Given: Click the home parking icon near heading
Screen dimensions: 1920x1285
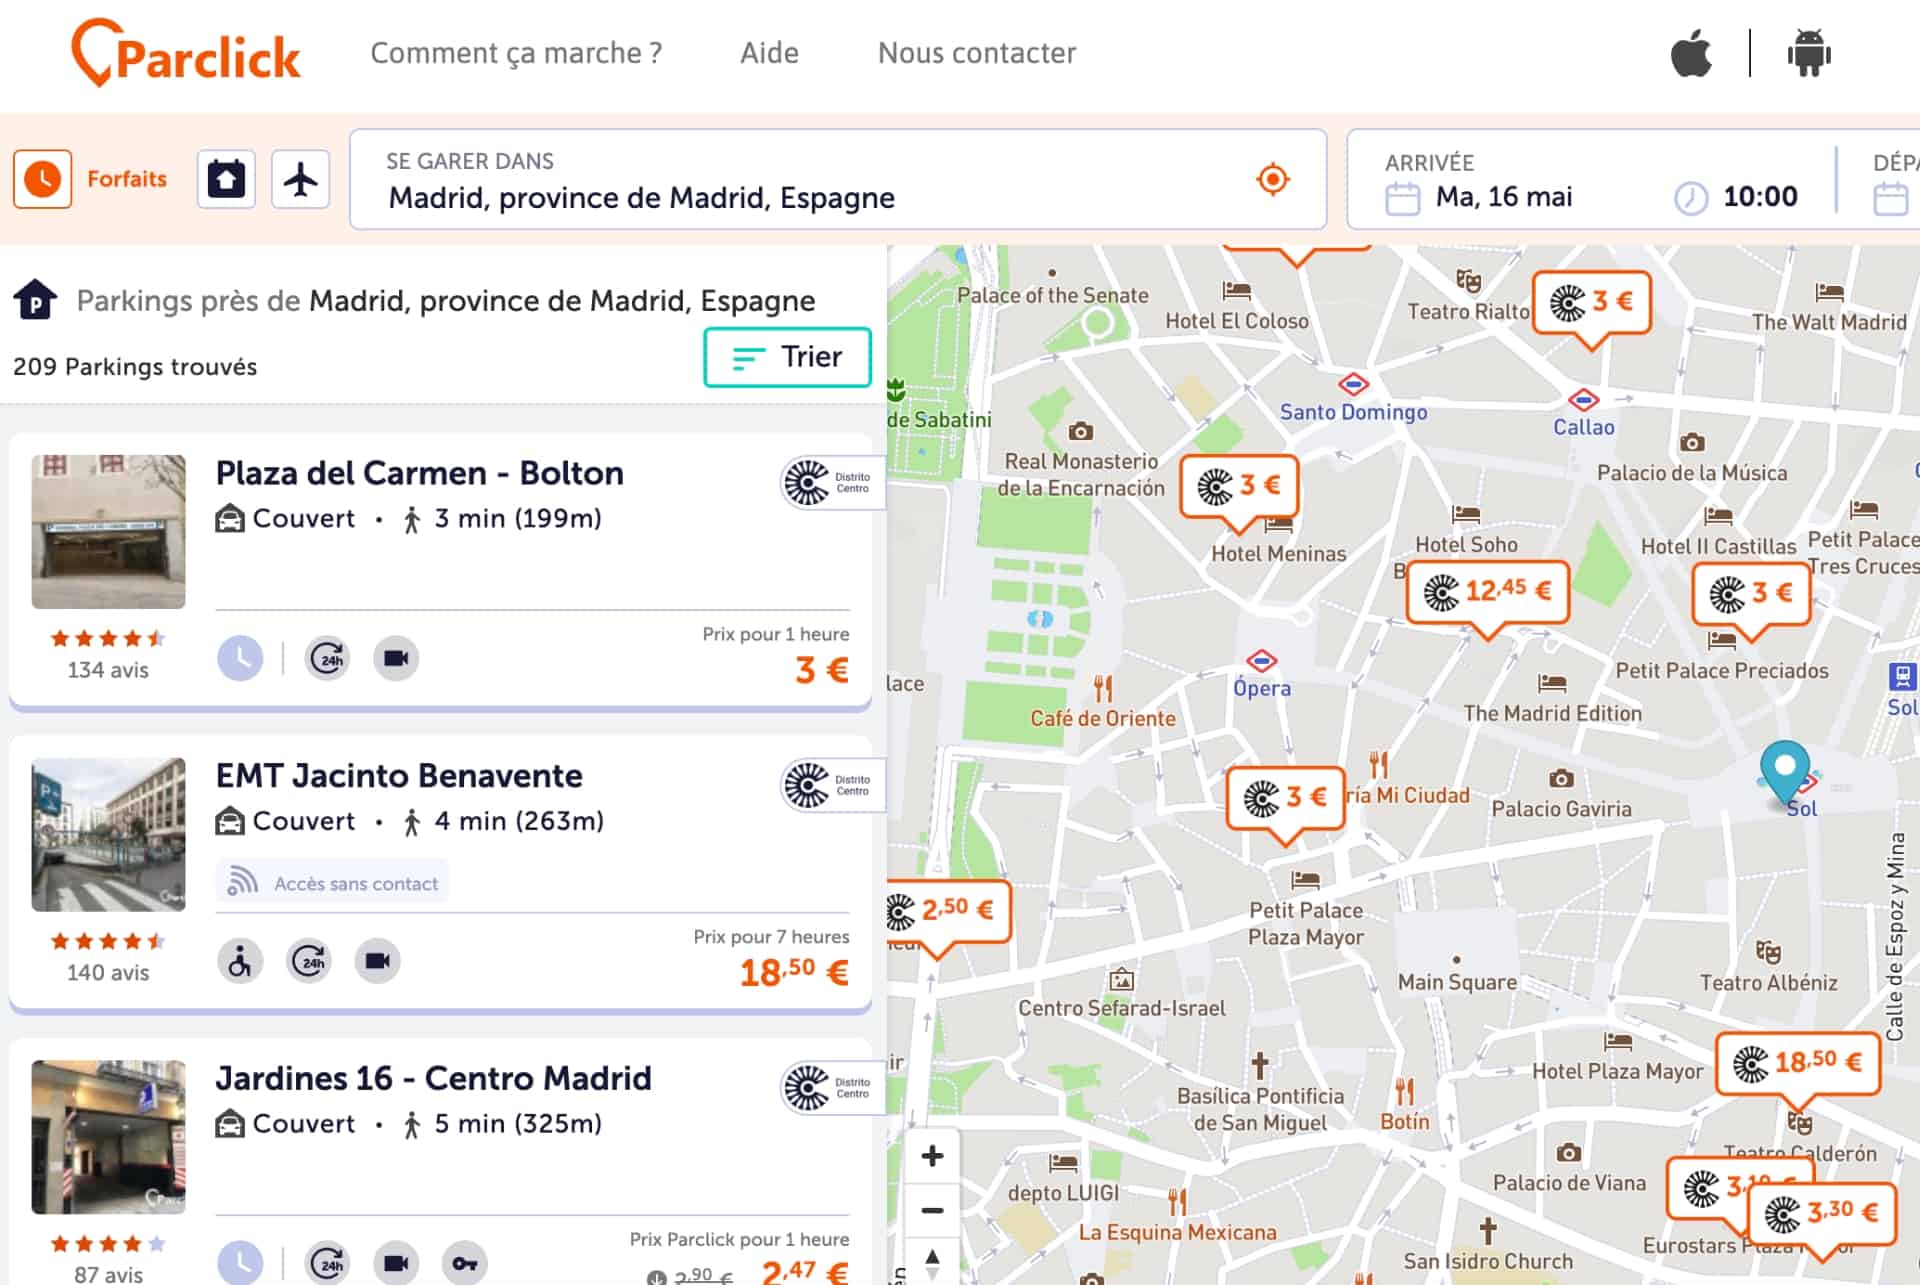Looking at the screenshot, I should tap(35, 300).
